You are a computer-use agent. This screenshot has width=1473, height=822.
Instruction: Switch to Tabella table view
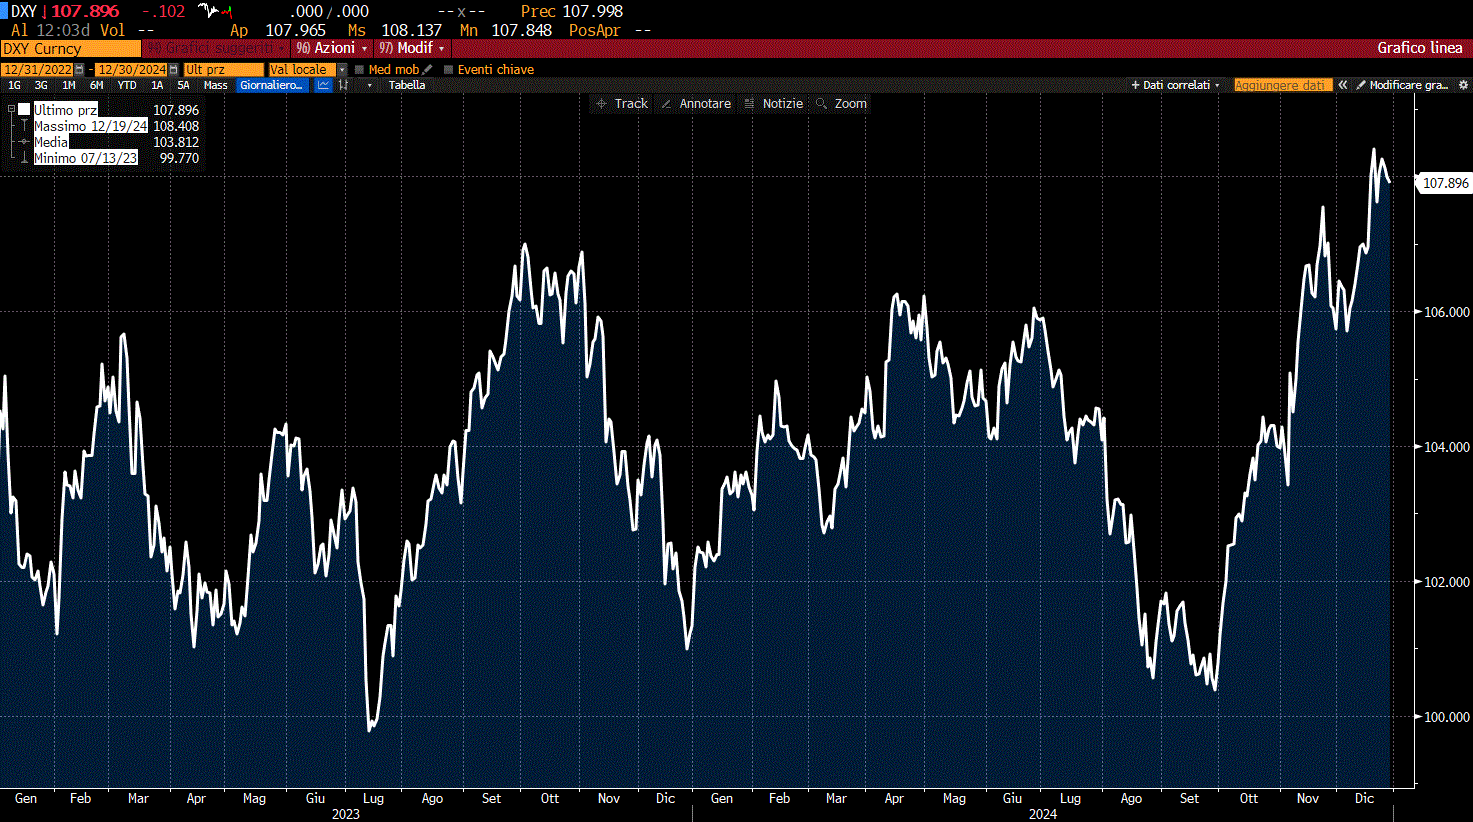pos(407,85)
